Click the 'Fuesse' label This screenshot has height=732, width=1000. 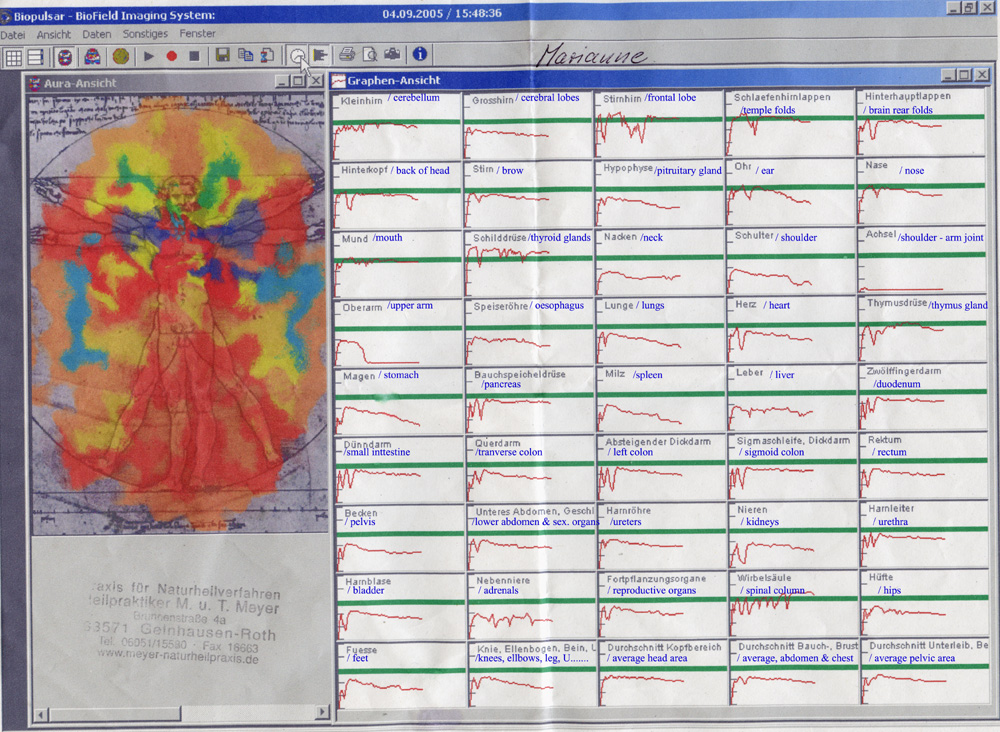362,650
